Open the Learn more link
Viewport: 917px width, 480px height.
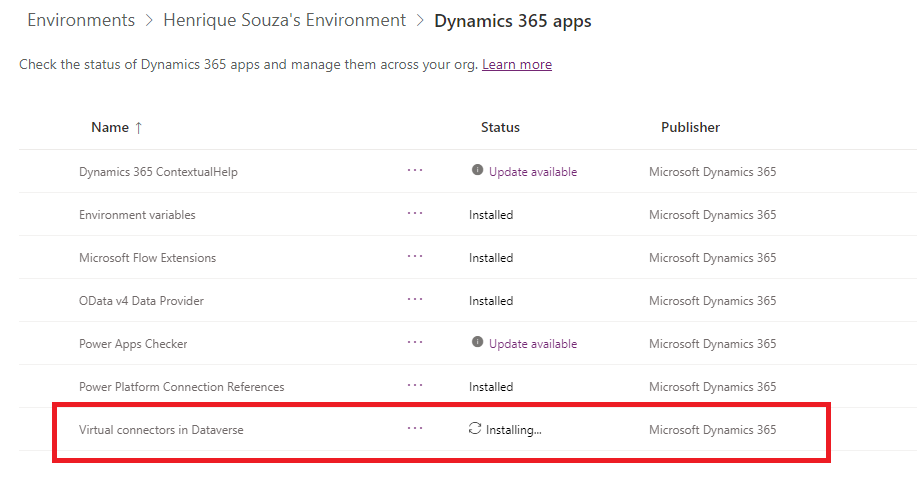(517, 64)
